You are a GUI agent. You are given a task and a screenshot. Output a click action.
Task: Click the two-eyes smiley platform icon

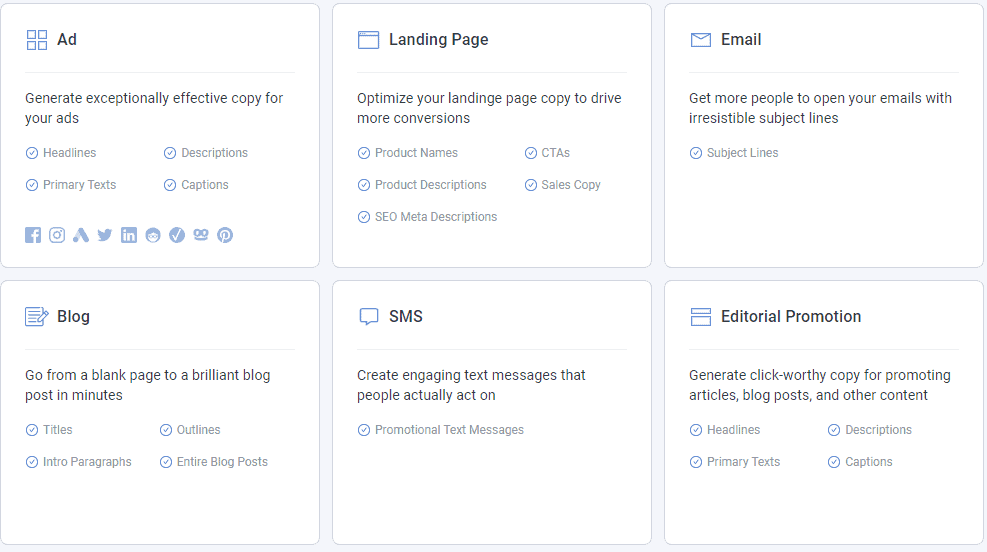[201, 235]
